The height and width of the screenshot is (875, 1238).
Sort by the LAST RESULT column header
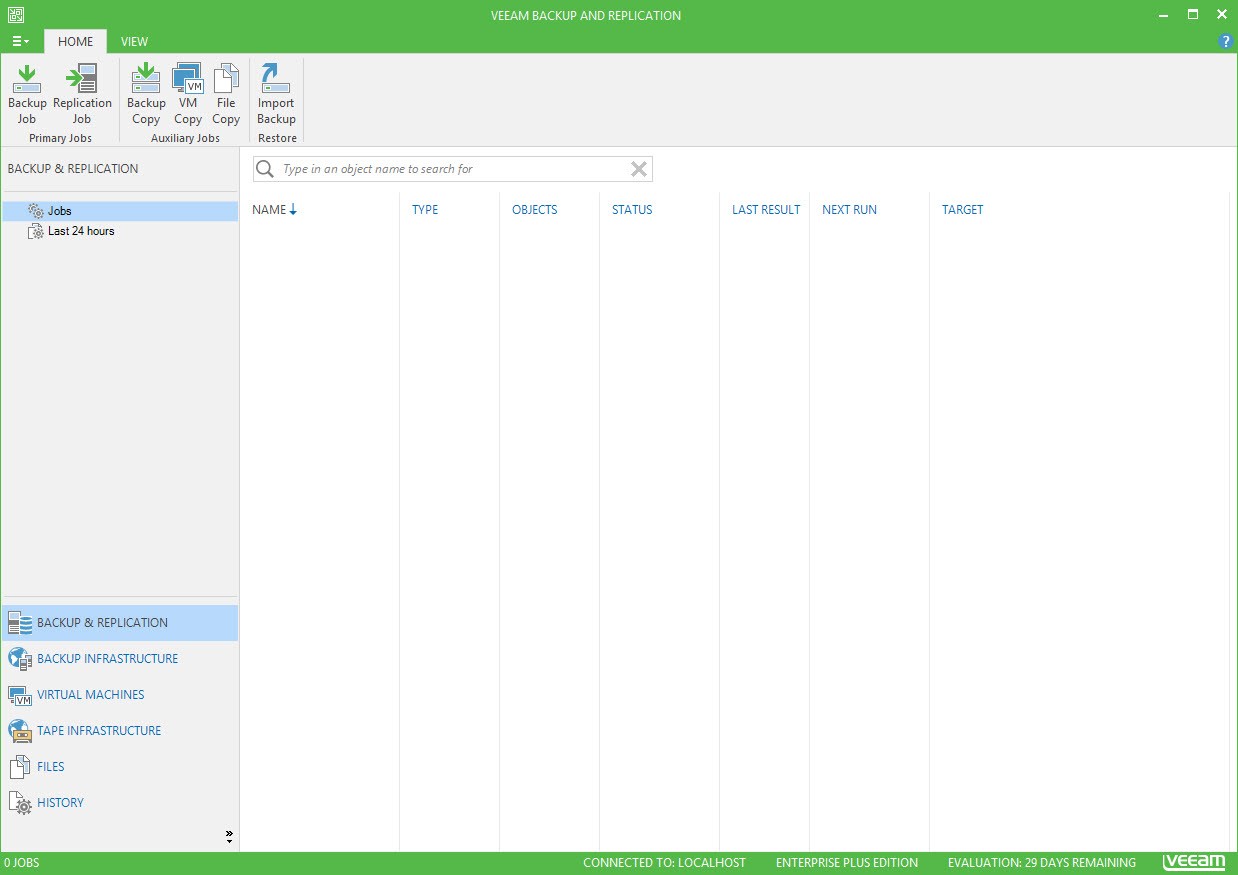(765, 210)
